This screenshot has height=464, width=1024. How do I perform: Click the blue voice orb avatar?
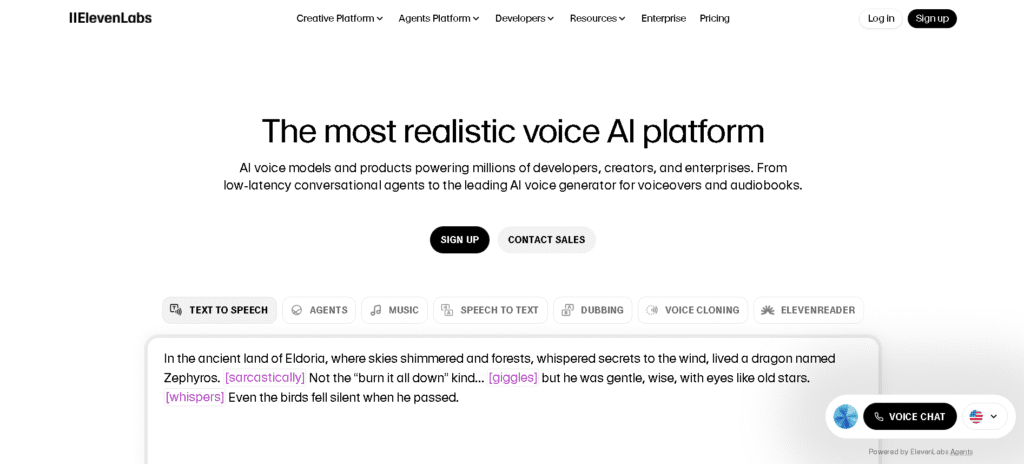[x=845, y=416]
